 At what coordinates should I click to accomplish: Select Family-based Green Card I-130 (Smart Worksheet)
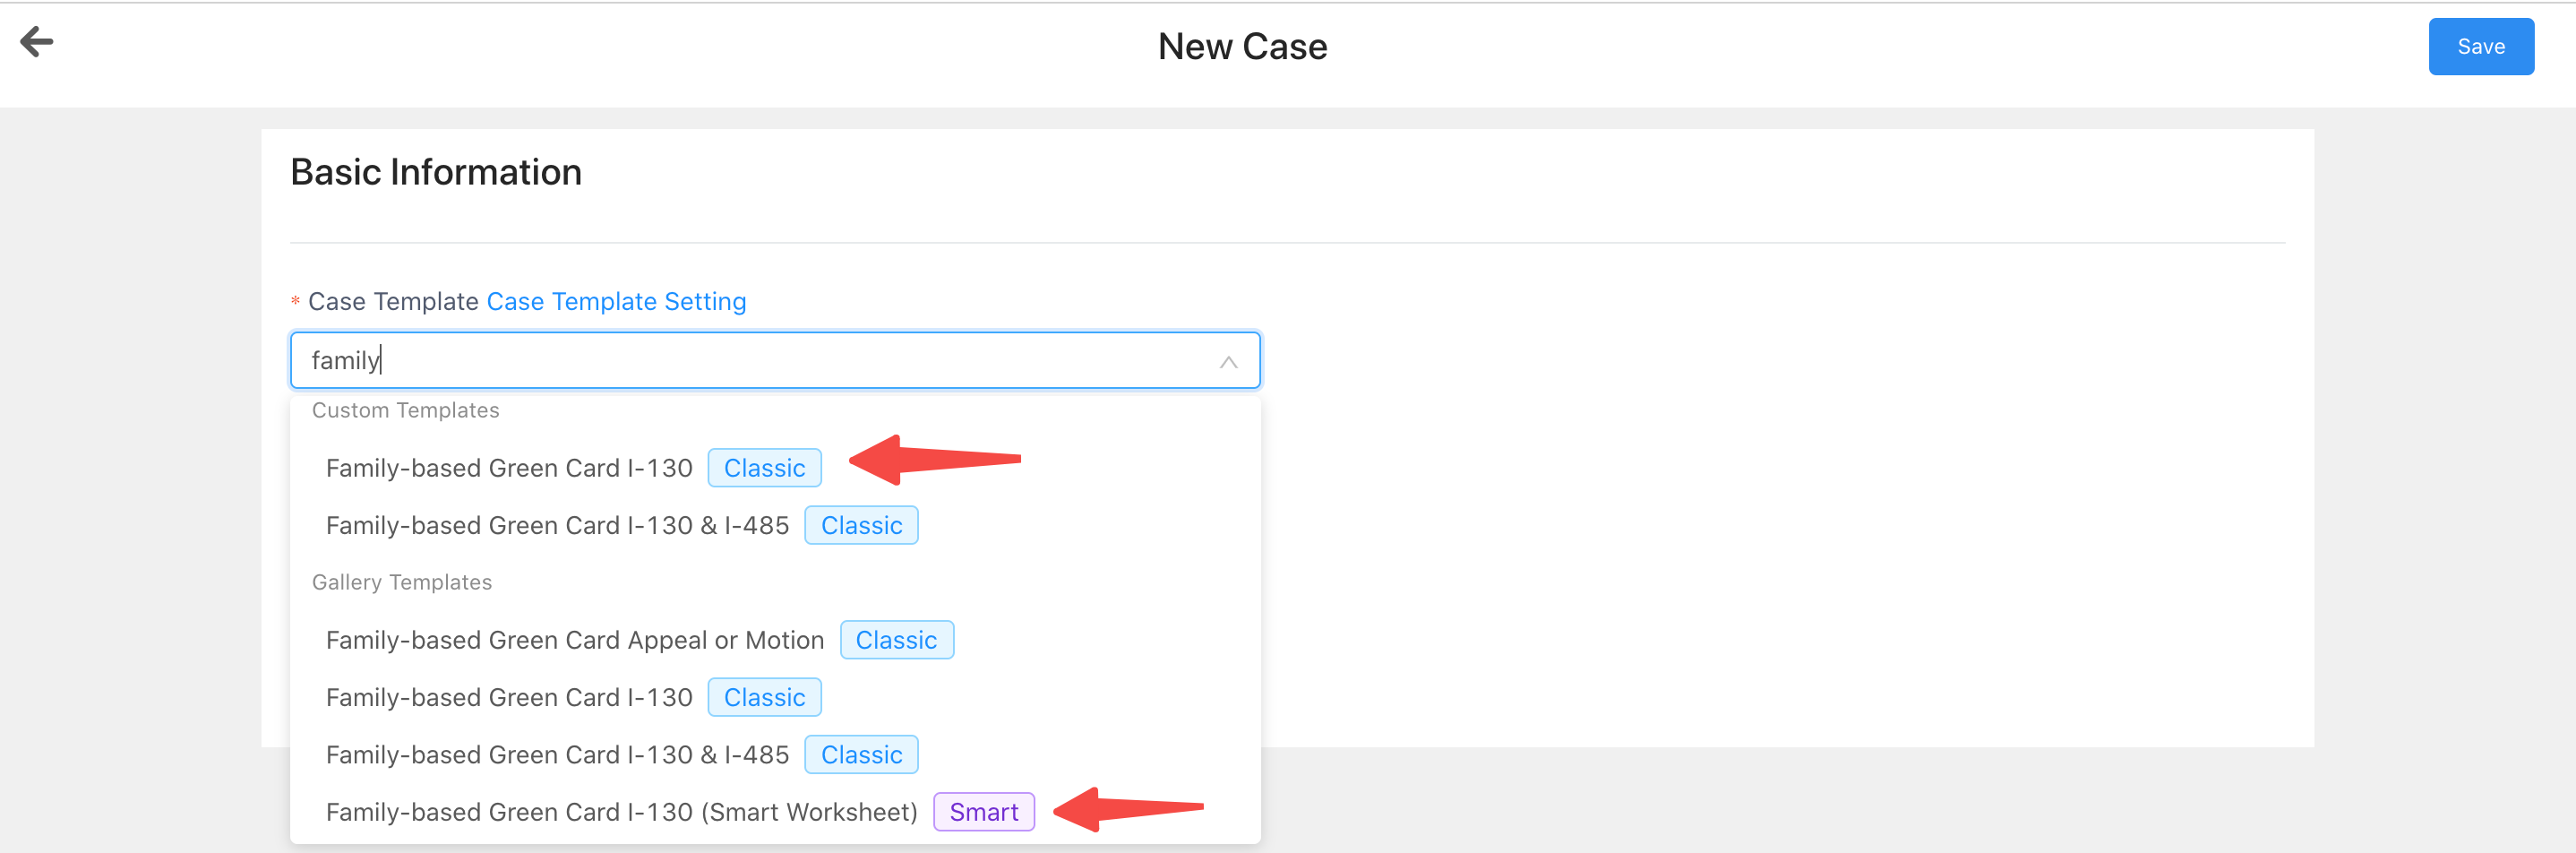[775, 812]
